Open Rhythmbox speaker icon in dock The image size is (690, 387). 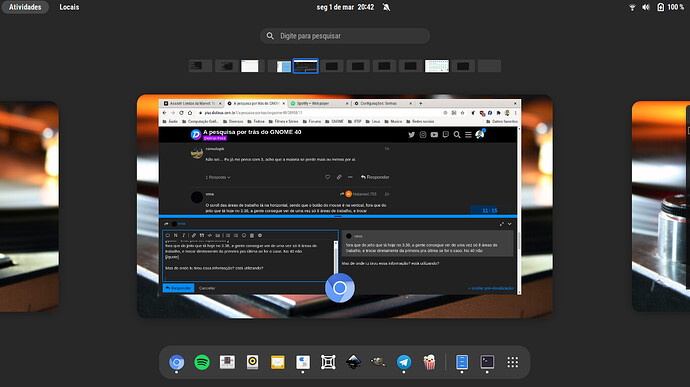pos(253,362)
